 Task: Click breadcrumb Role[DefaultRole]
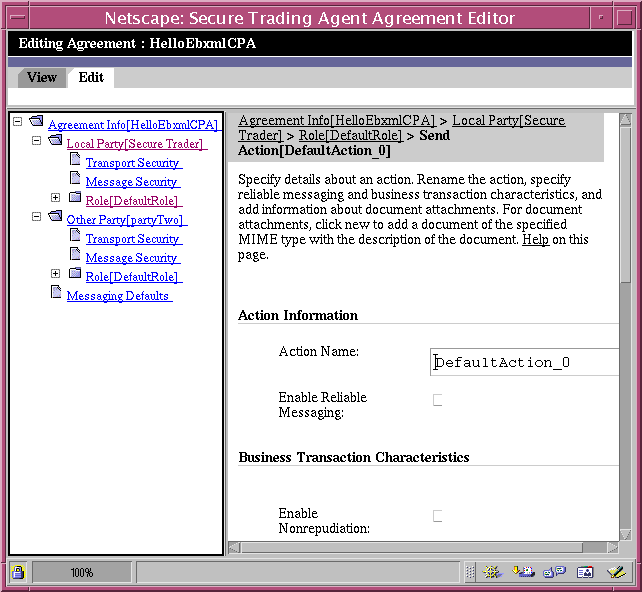350,136
